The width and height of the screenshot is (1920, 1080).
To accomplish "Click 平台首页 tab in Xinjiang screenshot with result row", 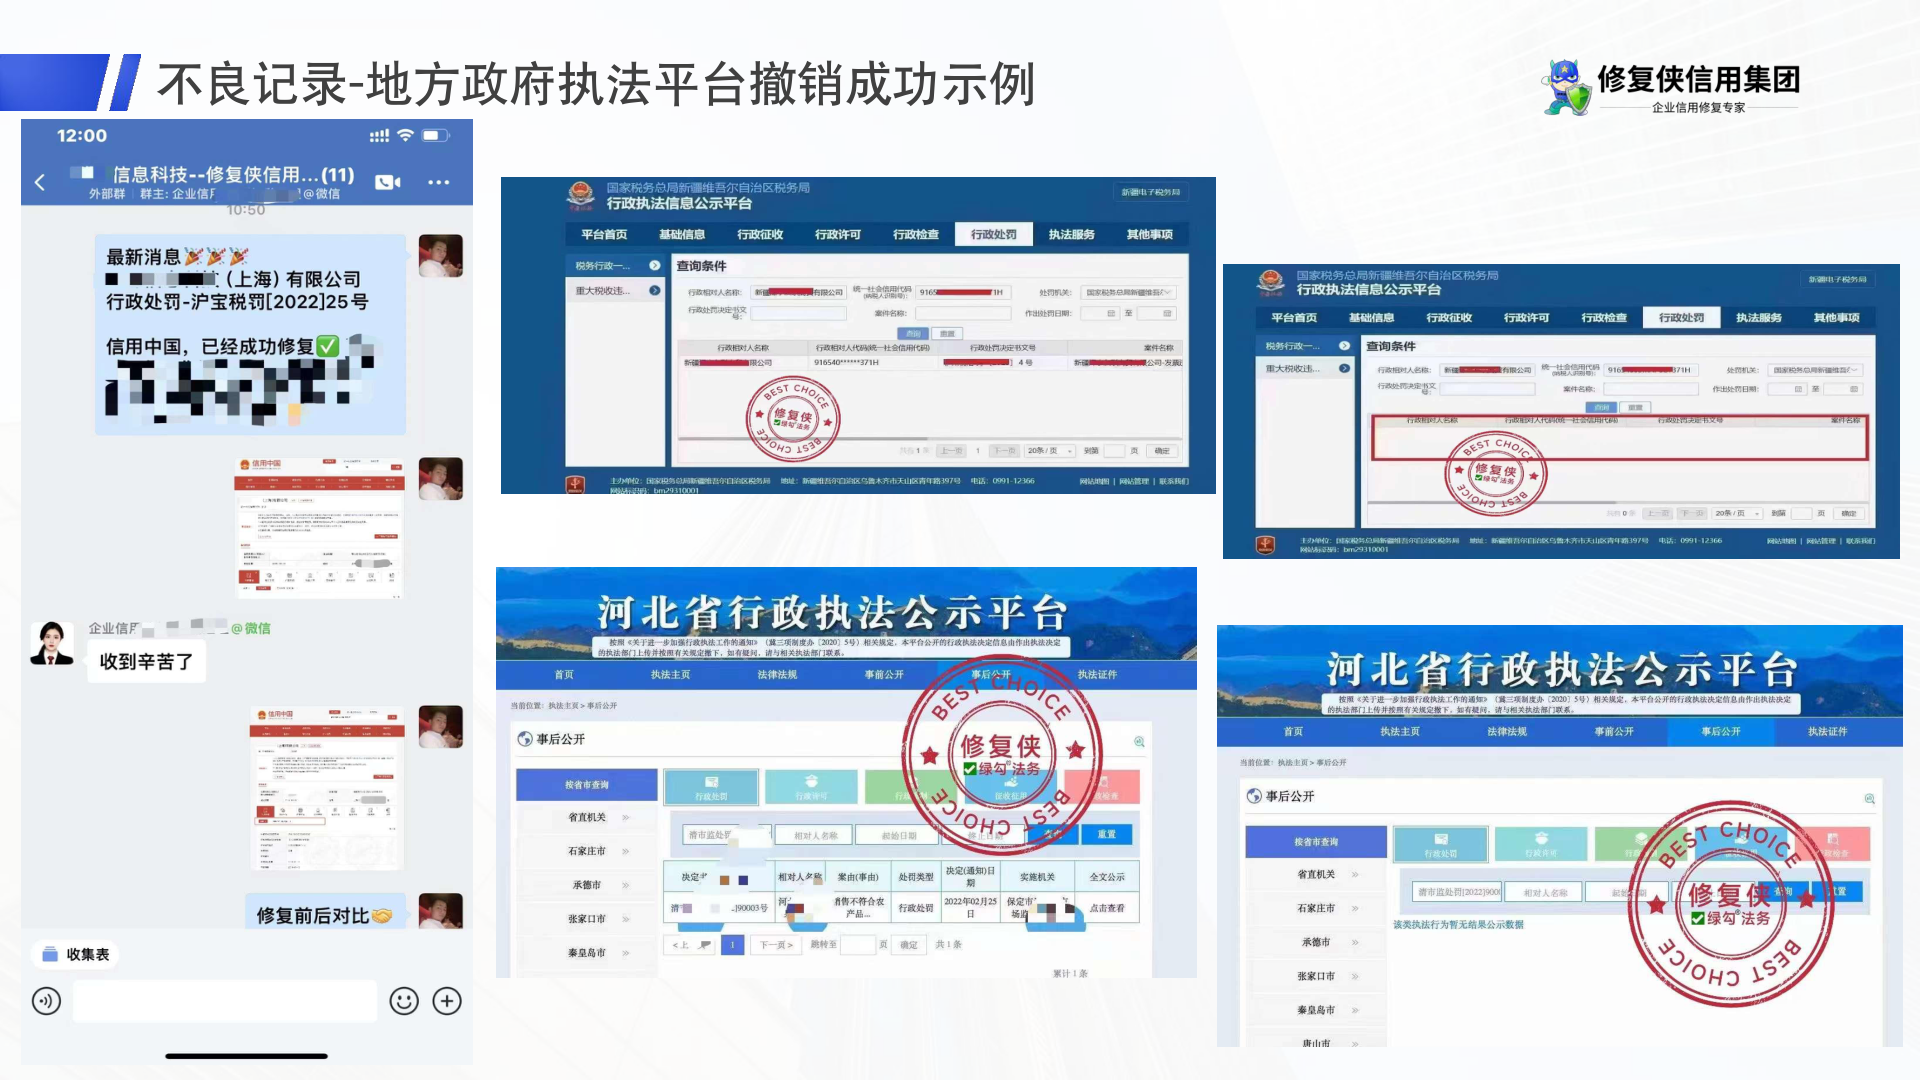I will (604, 234).
